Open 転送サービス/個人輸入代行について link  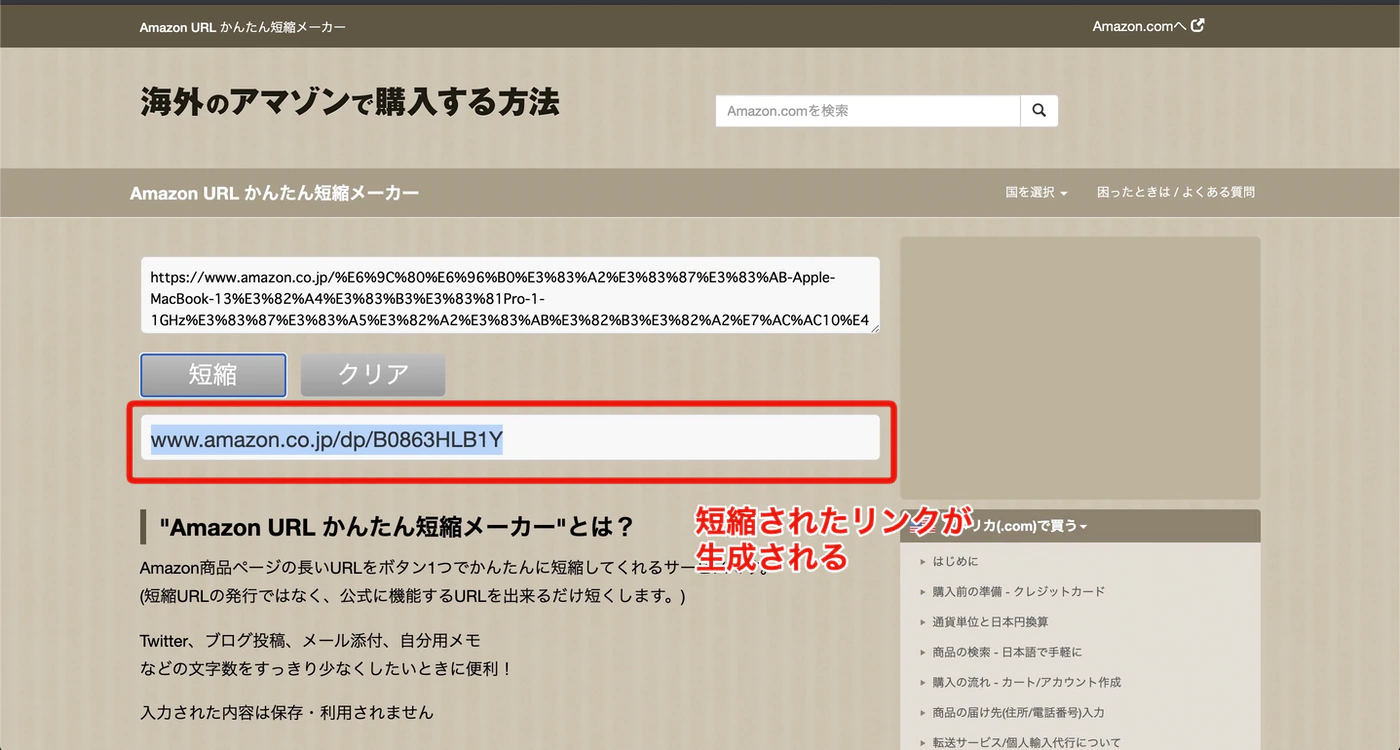coord(1026,743)
